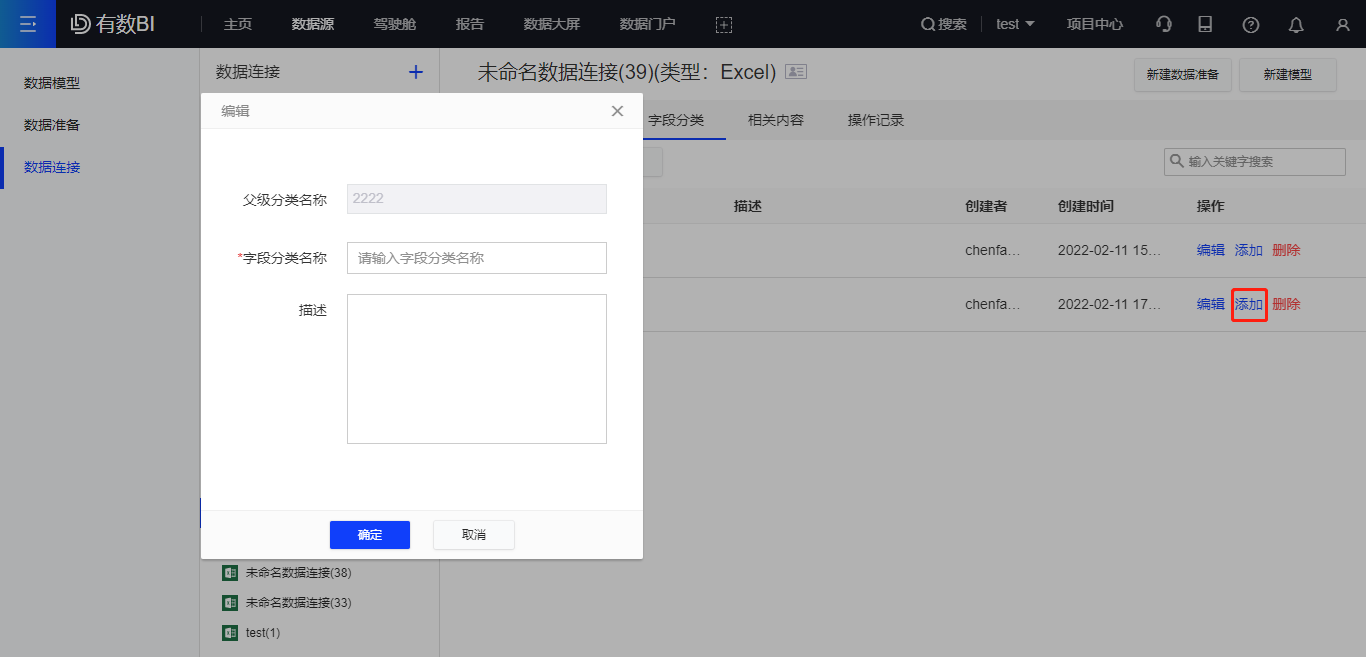Confirm the edit with 确定 button
The width and height of the screenshot is (1366, 657).
click(369, 535)
